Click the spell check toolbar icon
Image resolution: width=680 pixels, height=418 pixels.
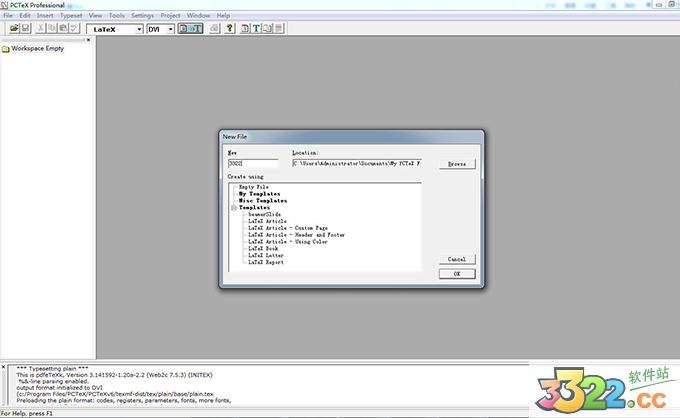[75, 29]
